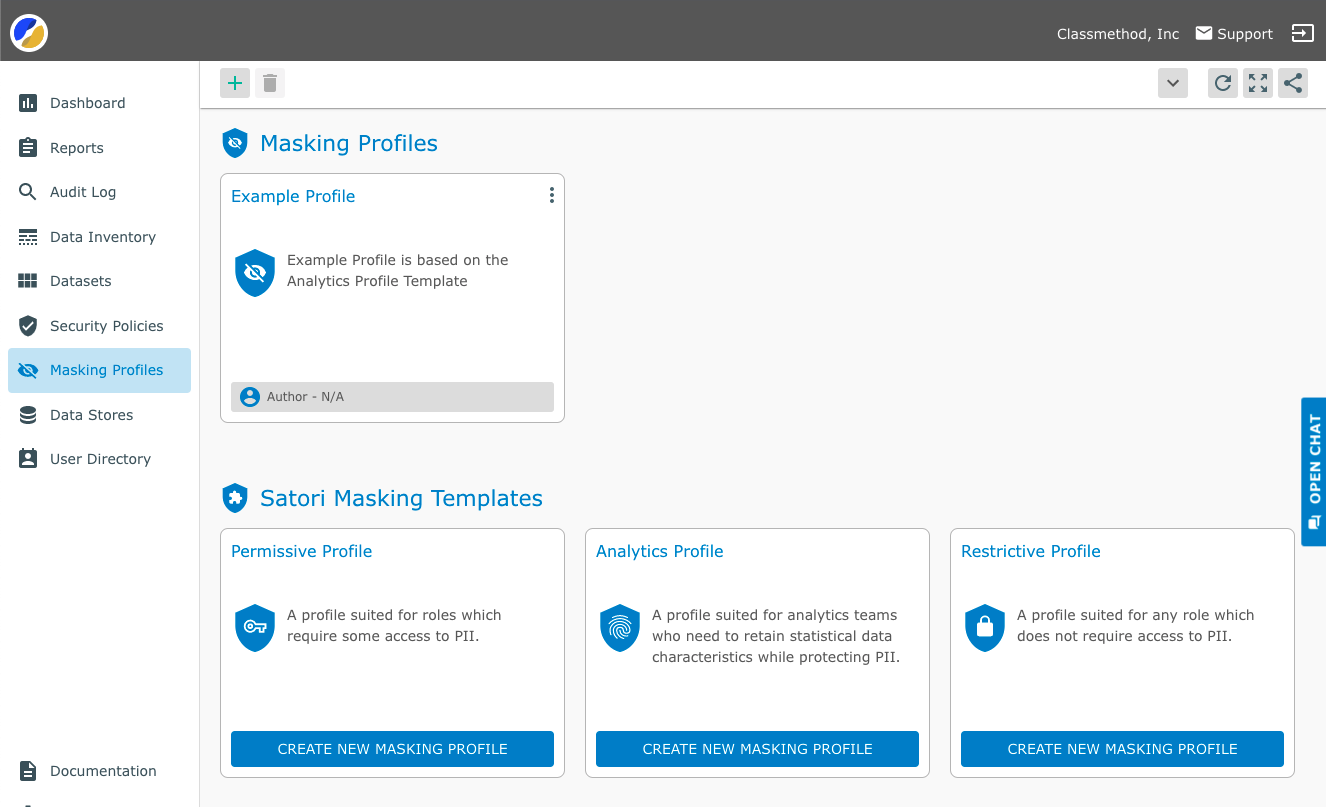Navigate to Data Inventory
This screenshot has height=807, width=1326.
point(102,237)
